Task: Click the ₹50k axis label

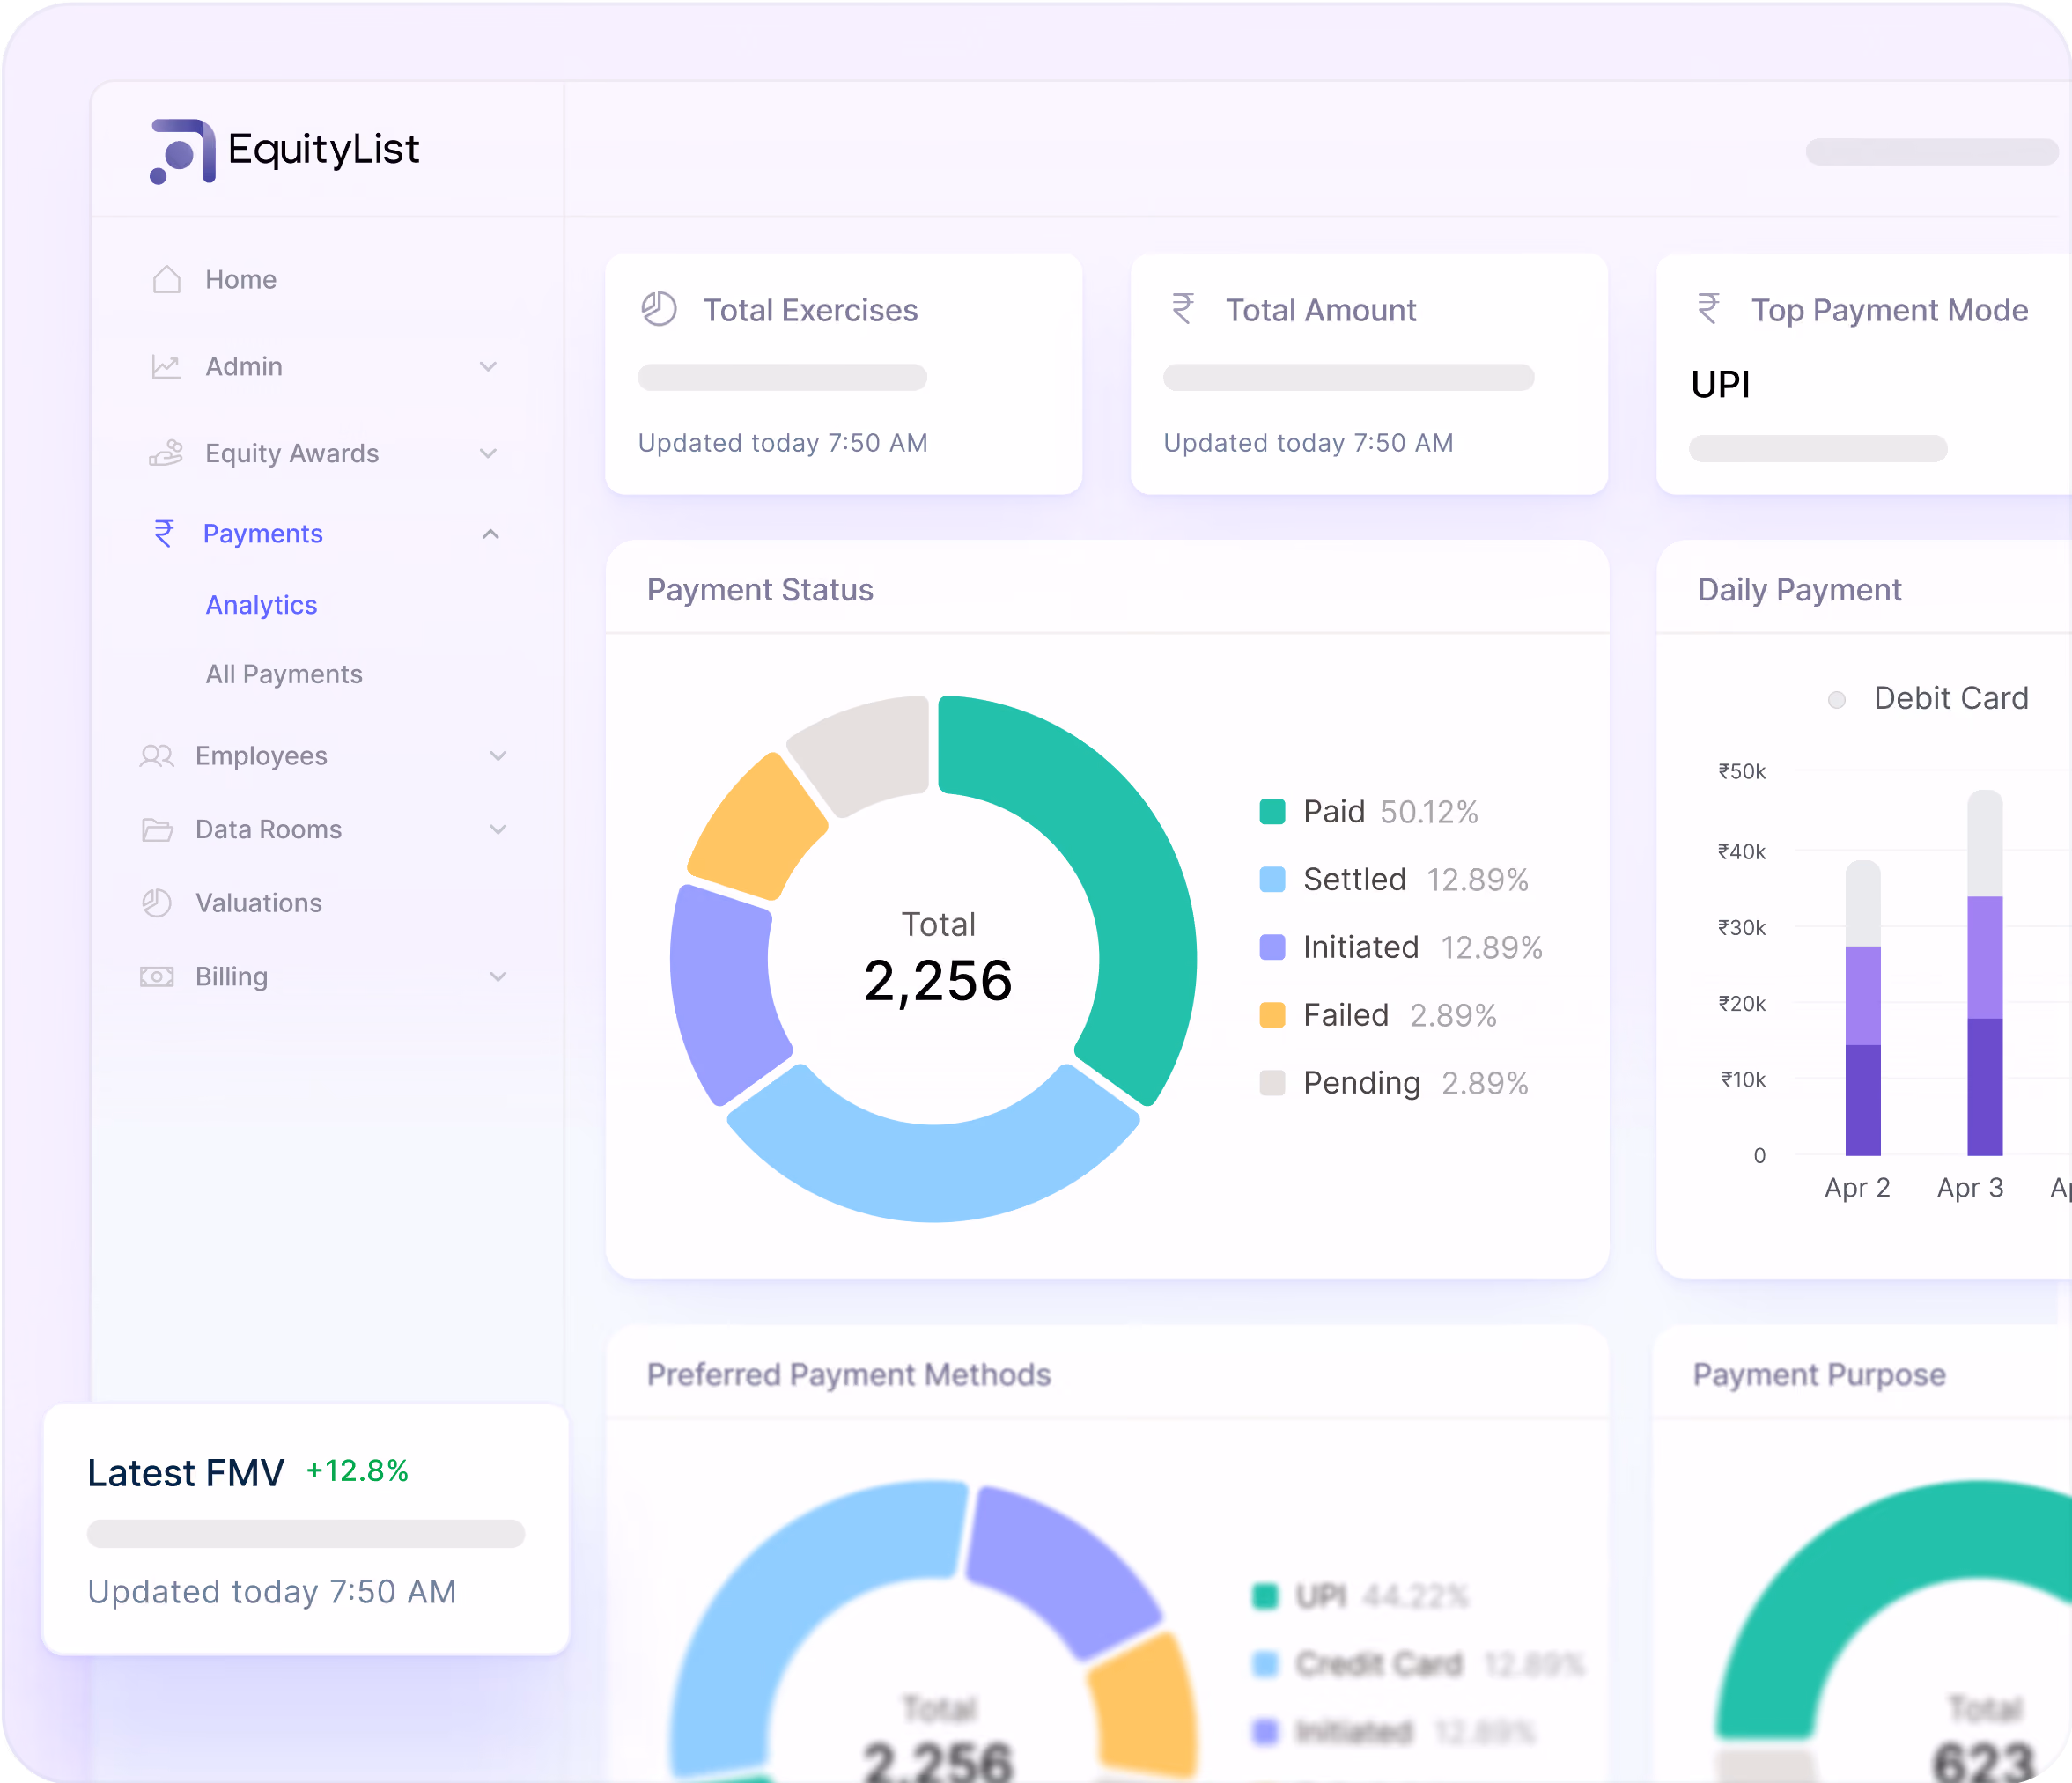Action: [1742, 771]
